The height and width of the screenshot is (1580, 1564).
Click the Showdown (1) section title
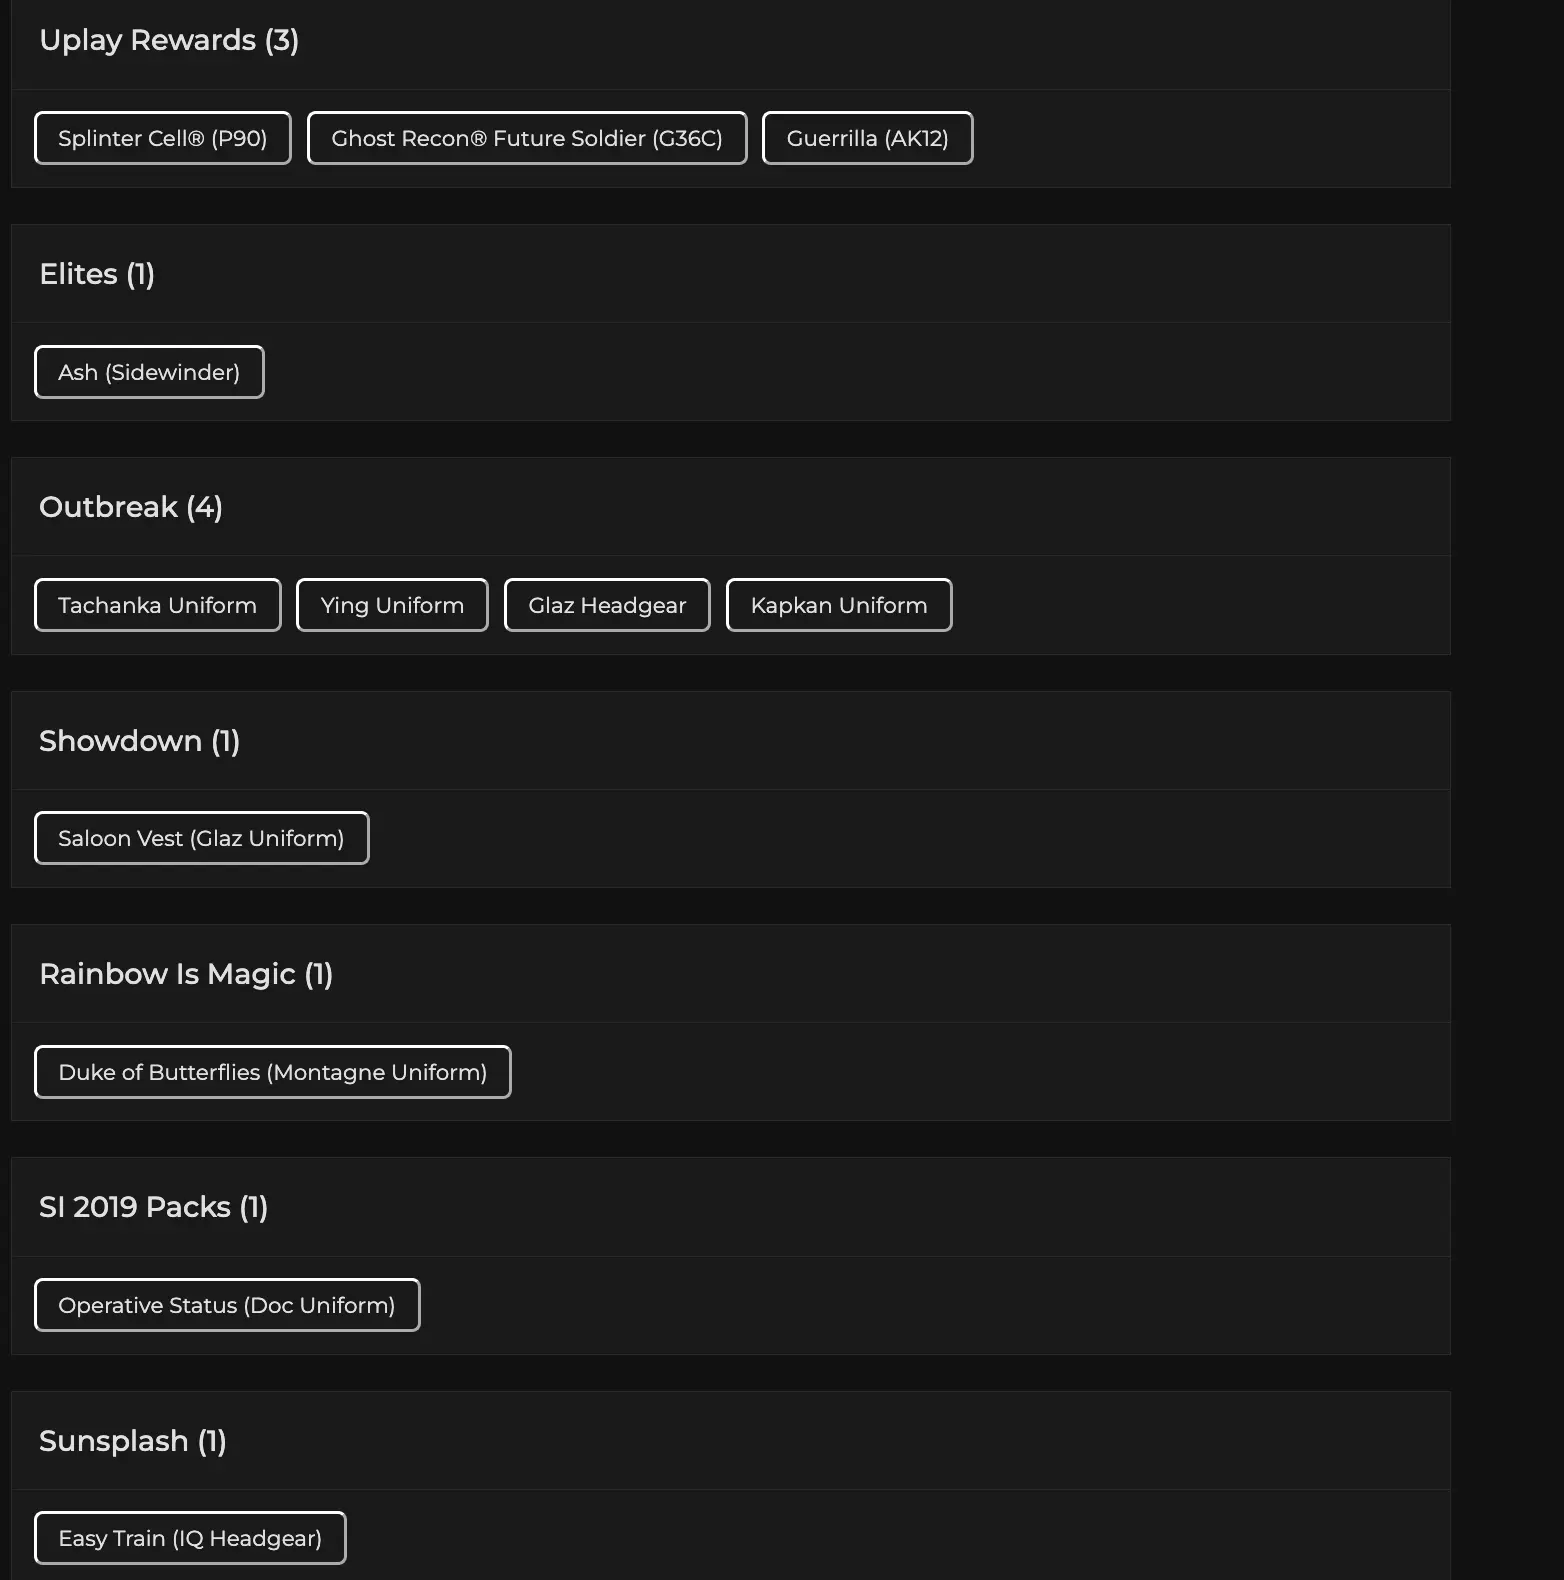pos(139,741)
